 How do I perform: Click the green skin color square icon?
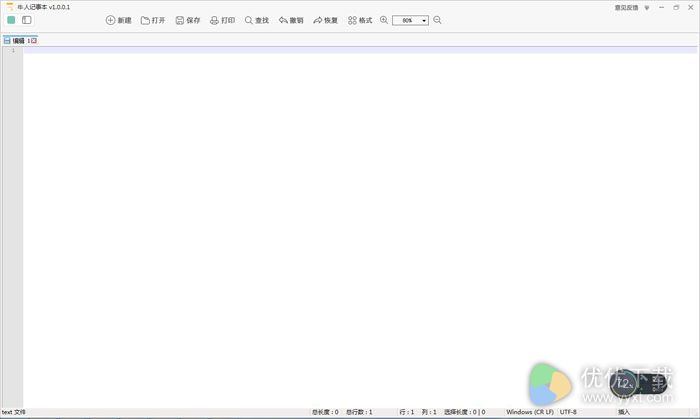11,20
